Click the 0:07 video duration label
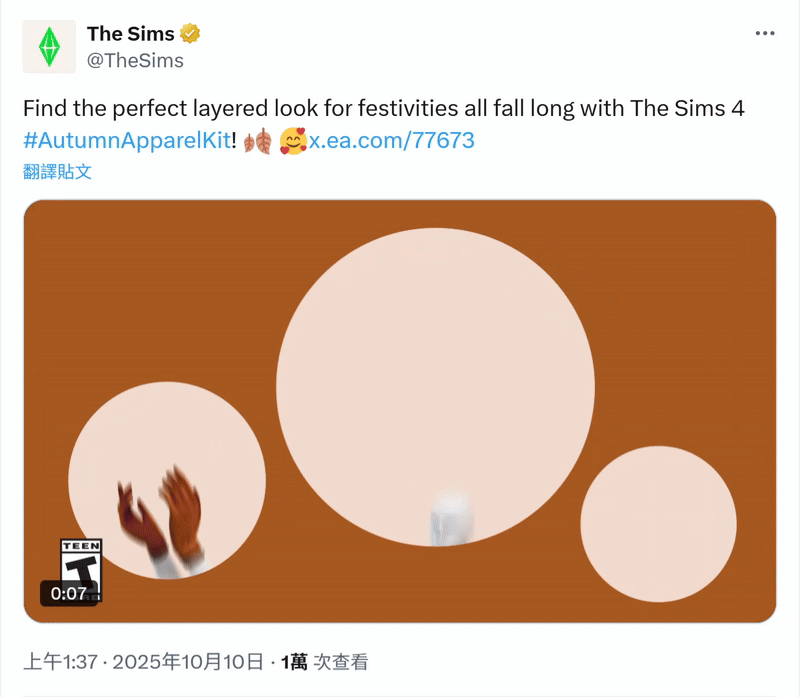This screenshot has width=800, height=697. click(69, 593)
